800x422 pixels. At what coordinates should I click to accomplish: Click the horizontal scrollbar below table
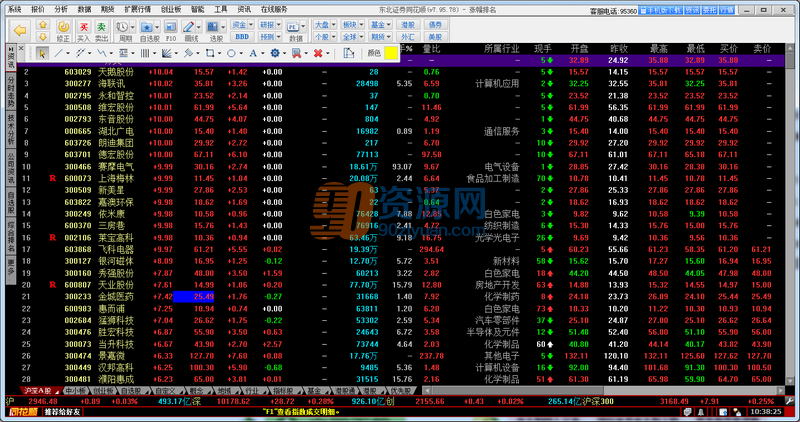pos(602,391)
